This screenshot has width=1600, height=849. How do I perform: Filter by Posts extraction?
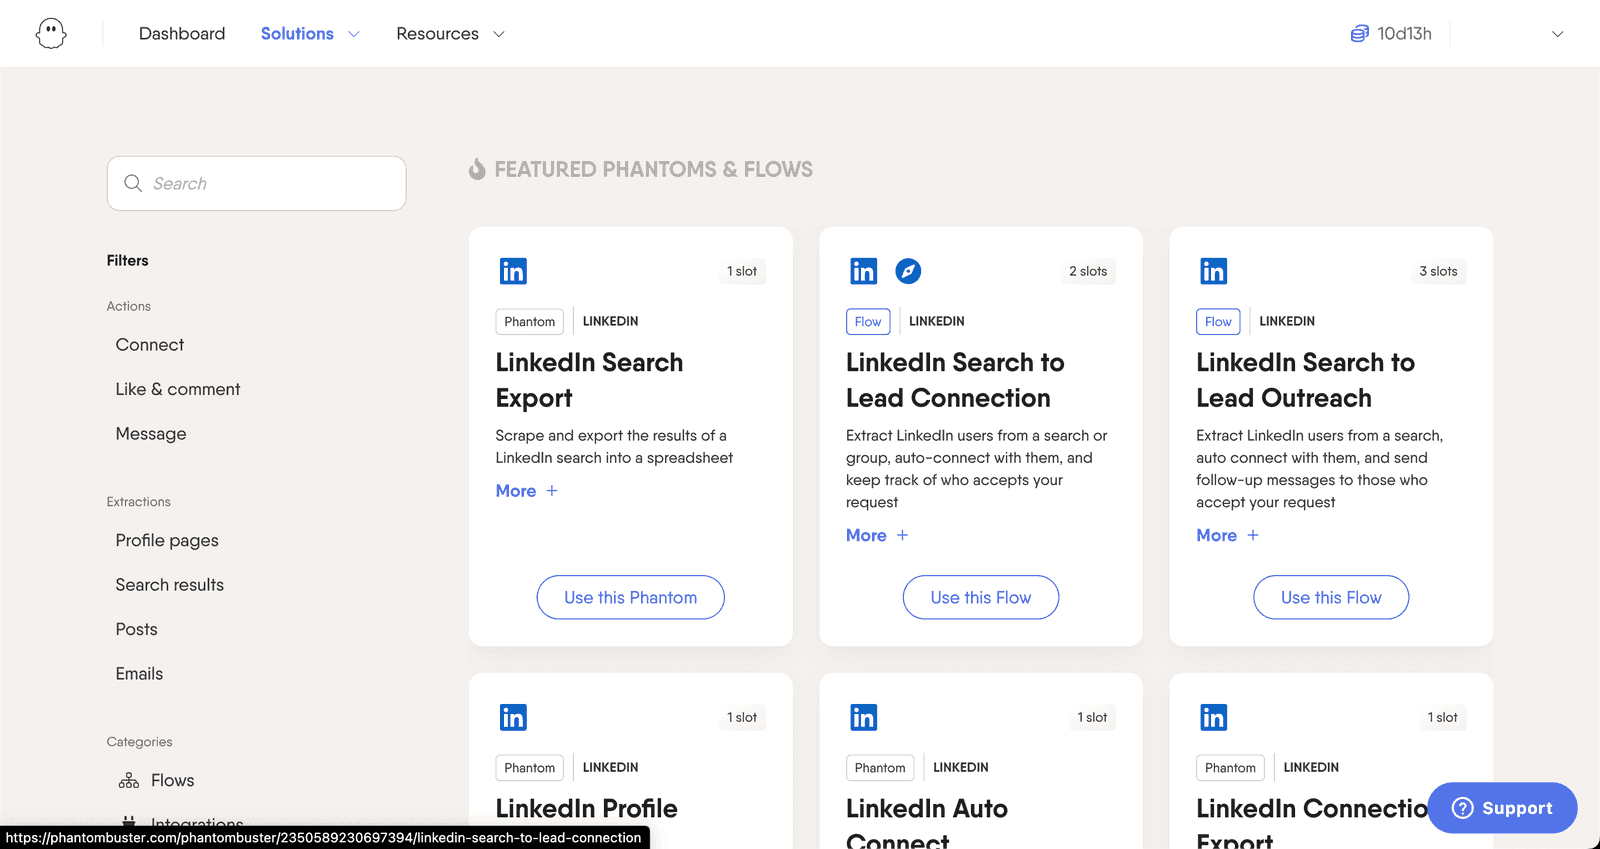(x=136, y=629)
